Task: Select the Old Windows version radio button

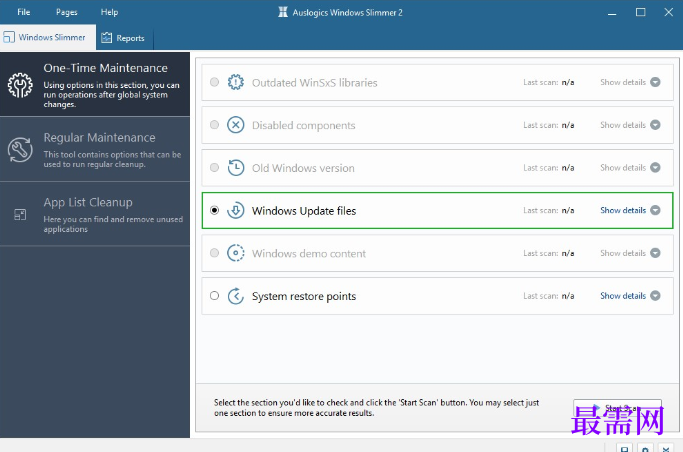Action: 214,167
